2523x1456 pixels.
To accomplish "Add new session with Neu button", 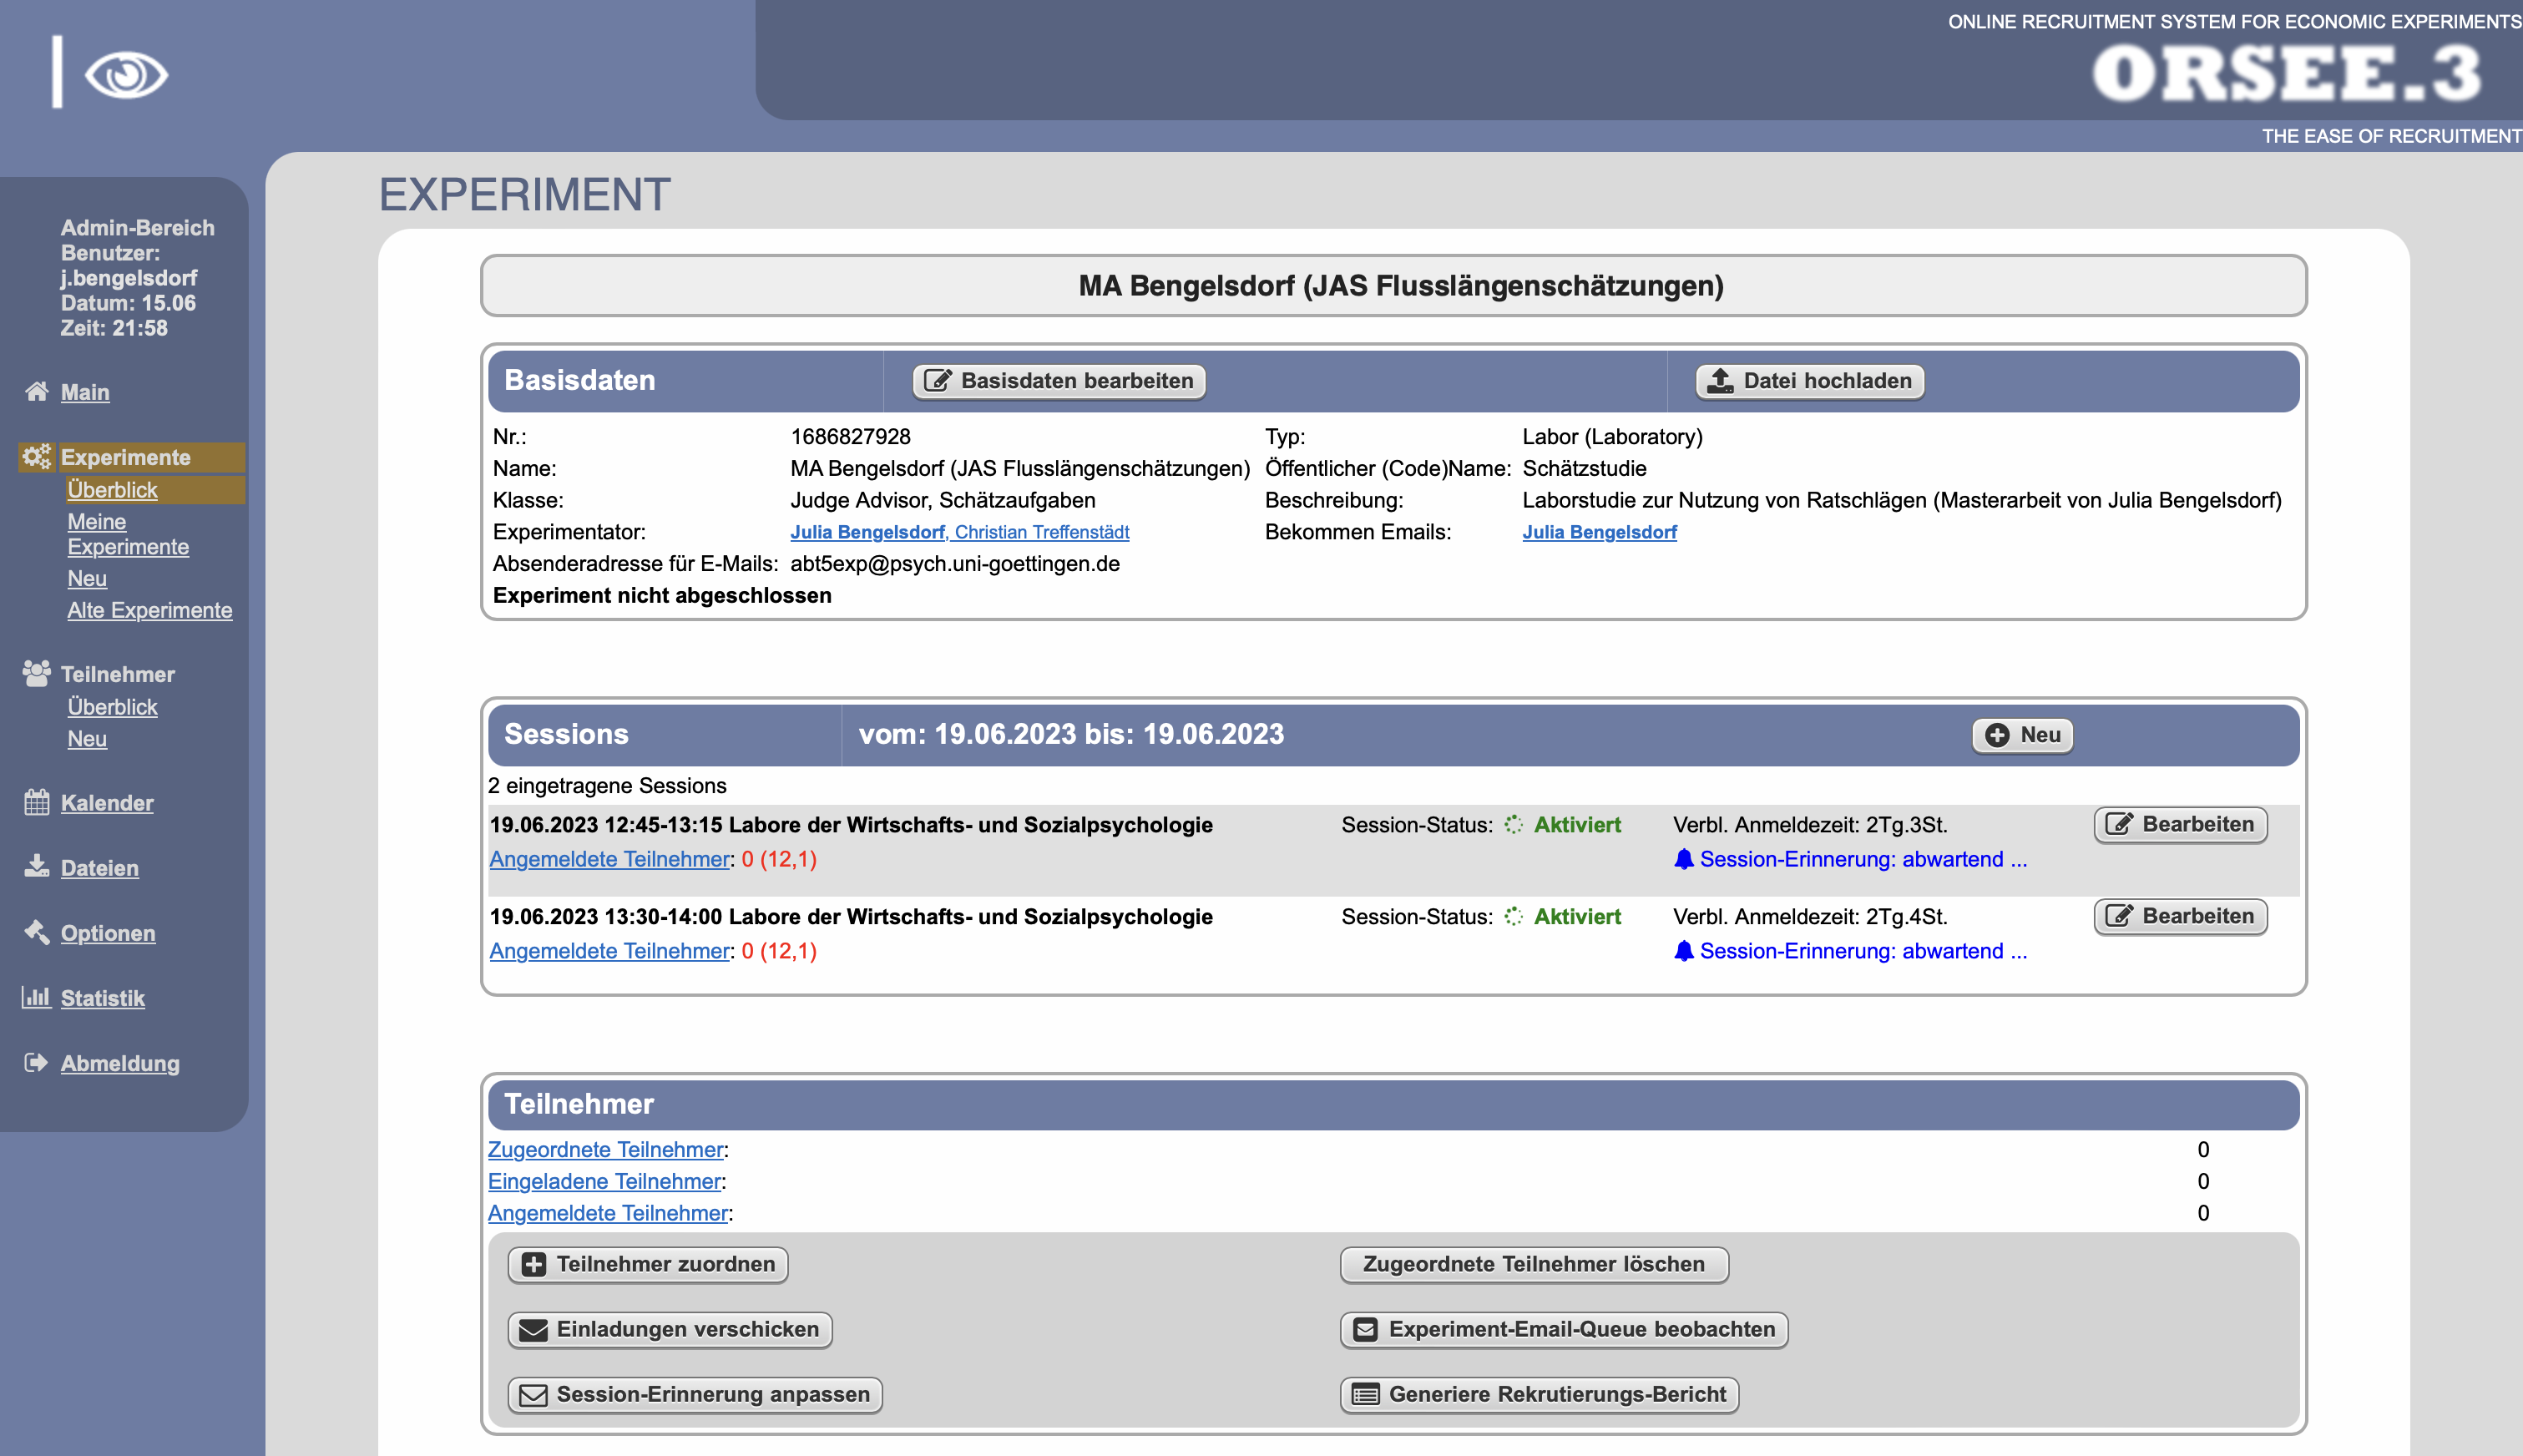I will (2022, 735).
